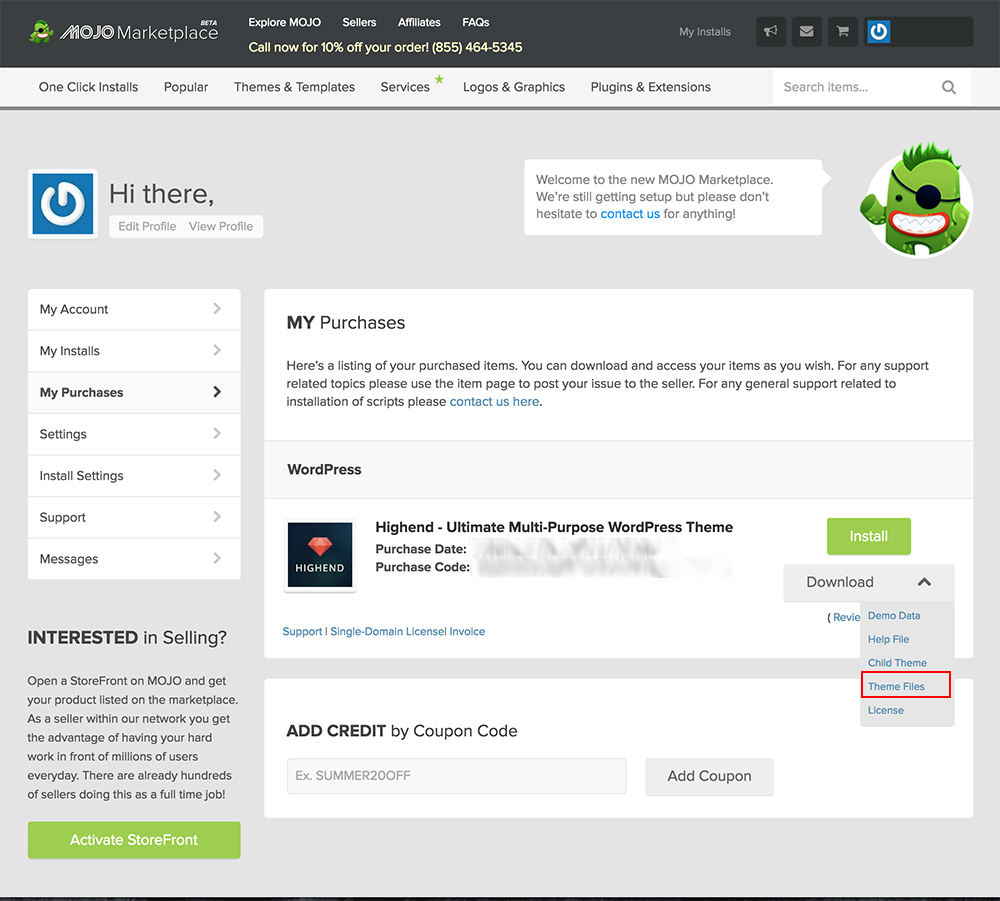1000x901 pixels.
Task: Click the green monster mascot image
Action: click(918, 200)
